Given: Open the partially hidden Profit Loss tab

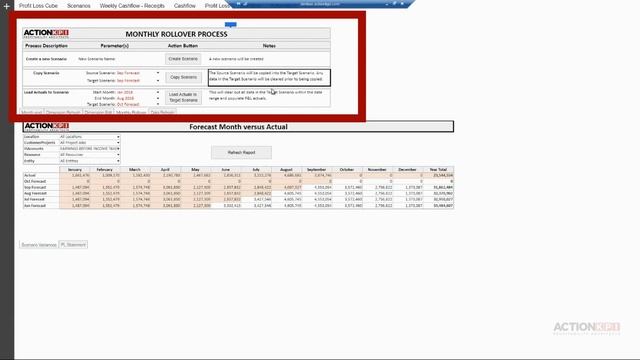Looking at the screenshot, I should point(217,6).
